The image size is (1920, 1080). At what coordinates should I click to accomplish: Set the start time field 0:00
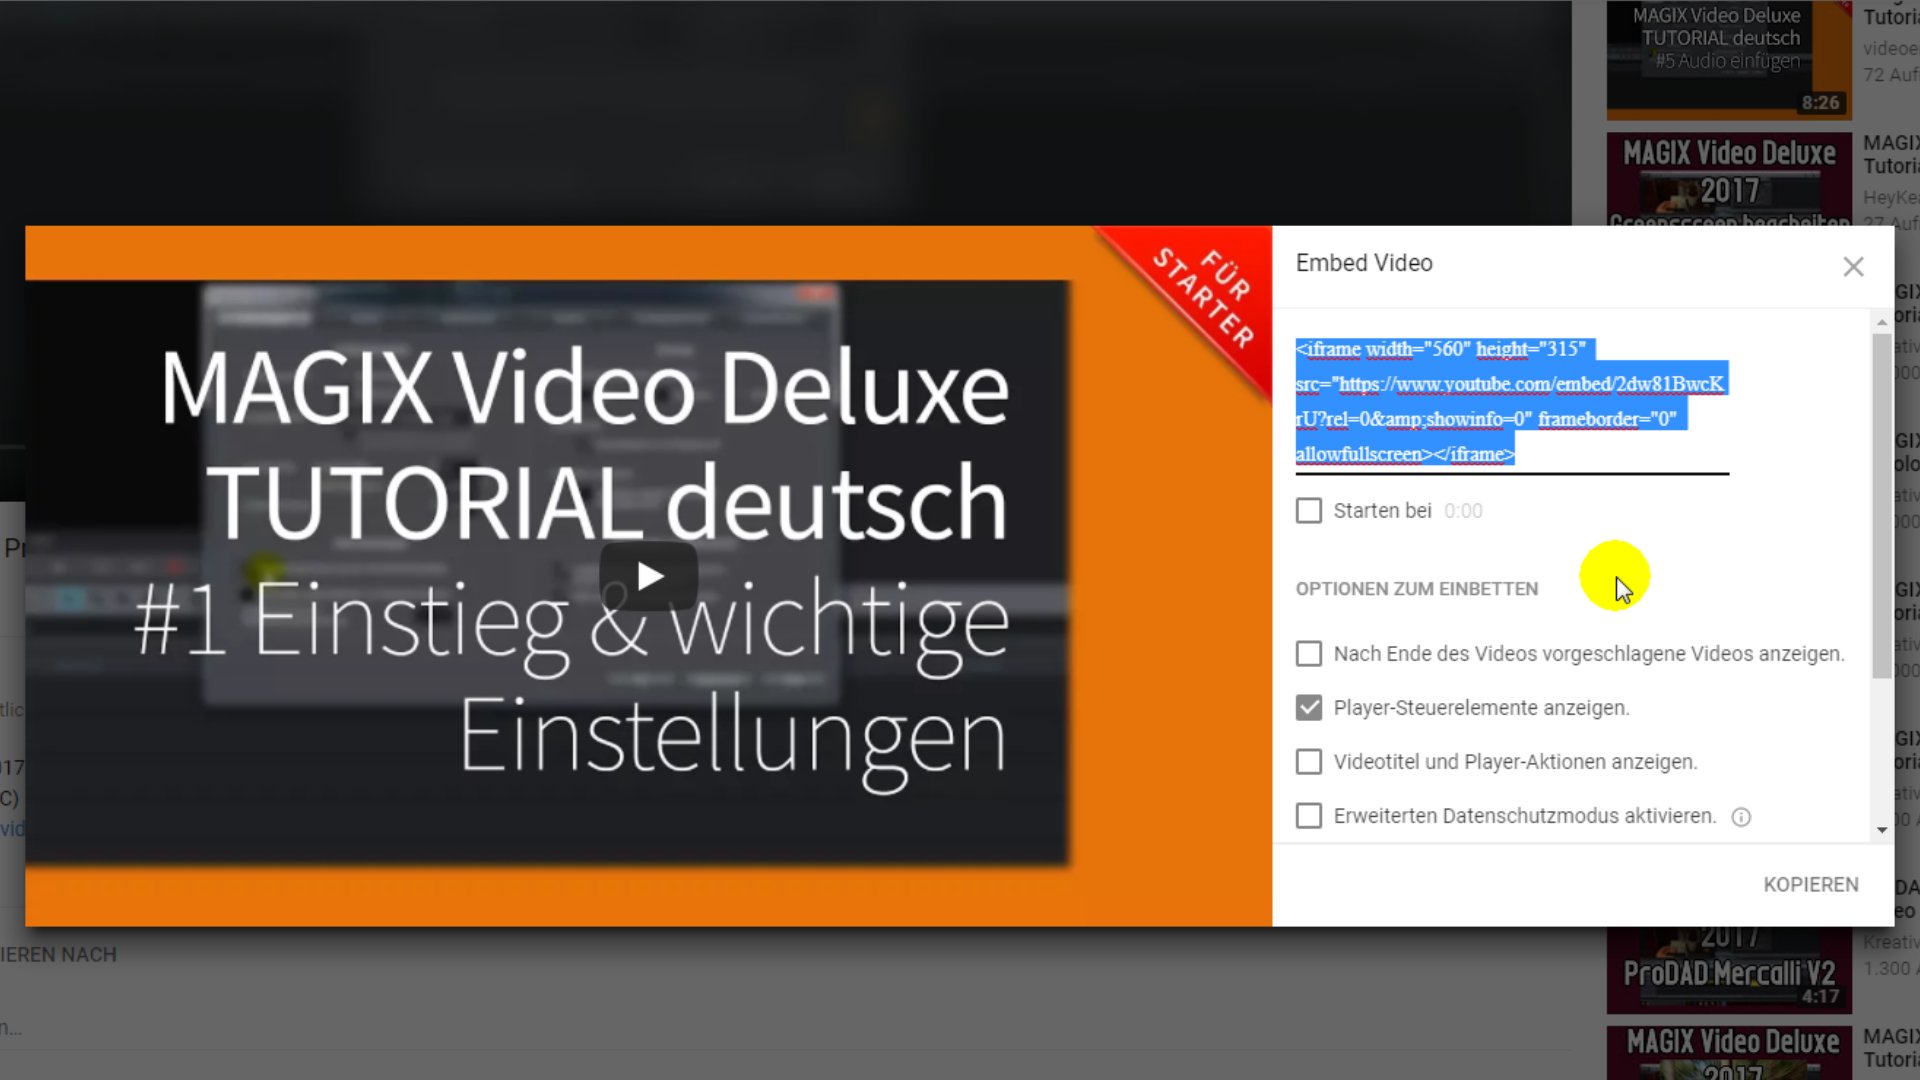(1463, 511)
